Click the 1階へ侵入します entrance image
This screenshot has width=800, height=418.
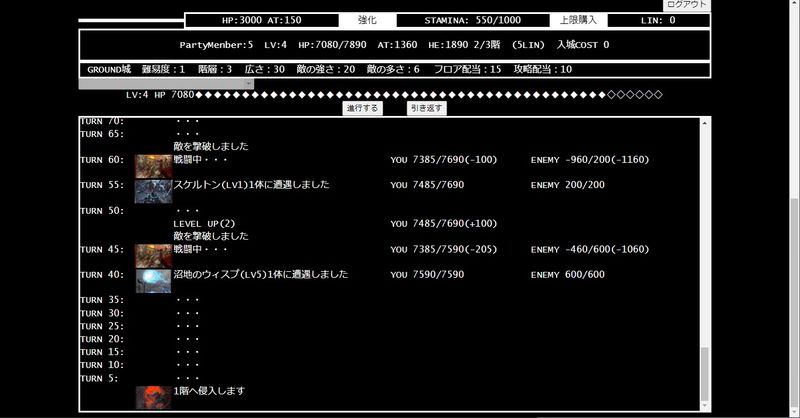coord(153,396)
